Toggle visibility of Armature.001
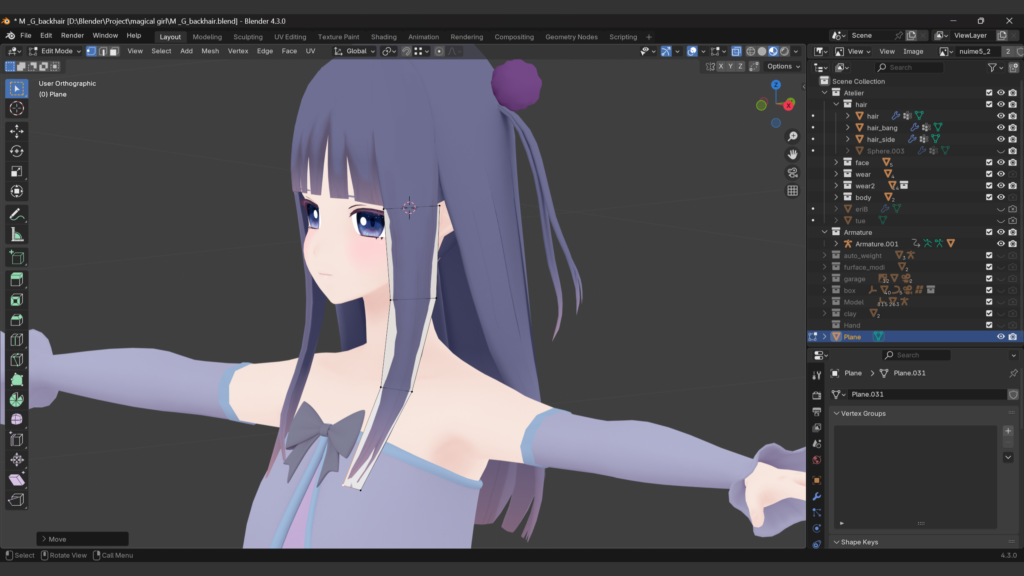Screen dimensions: 1024x576 pyautogui.click(x=1000, y=244)
